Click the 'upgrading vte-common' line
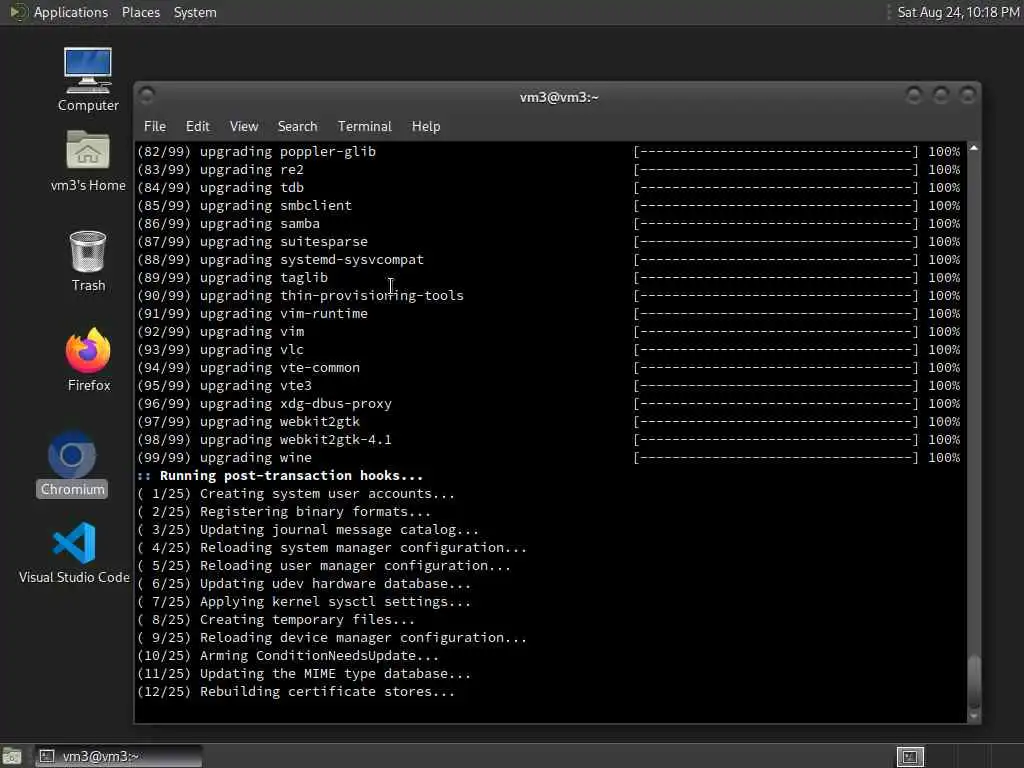This screenshot has width=1024, height=768. coord(249,368)
